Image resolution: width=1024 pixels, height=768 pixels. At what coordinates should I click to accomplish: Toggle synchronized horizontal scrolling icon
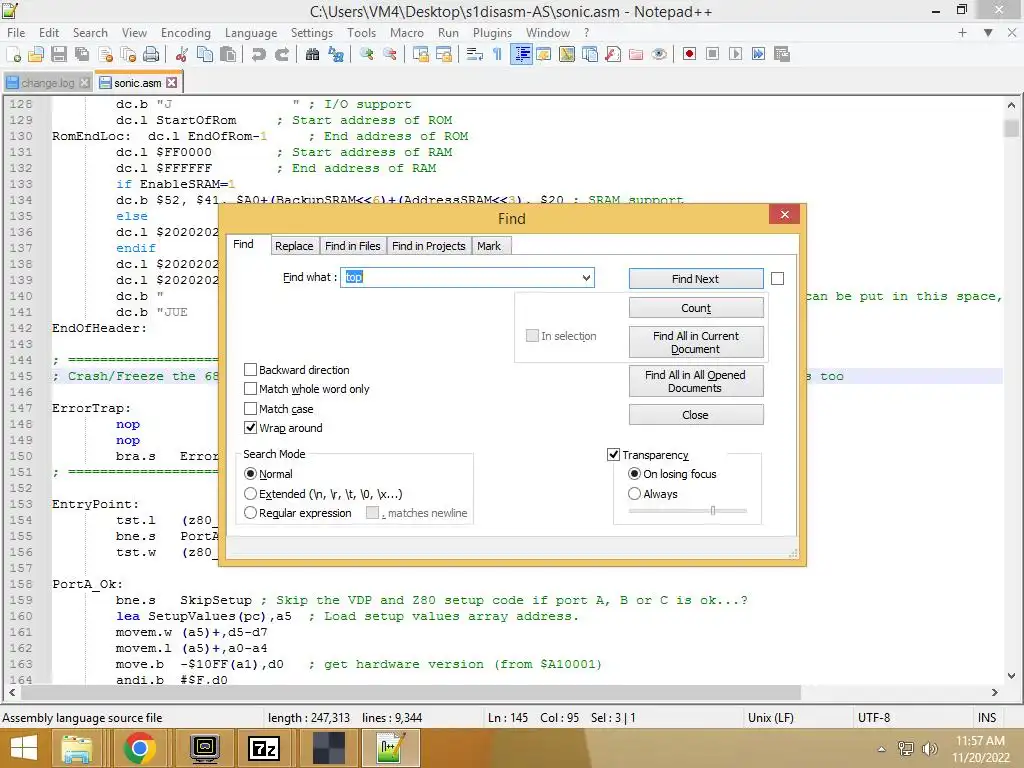point(443,54)
